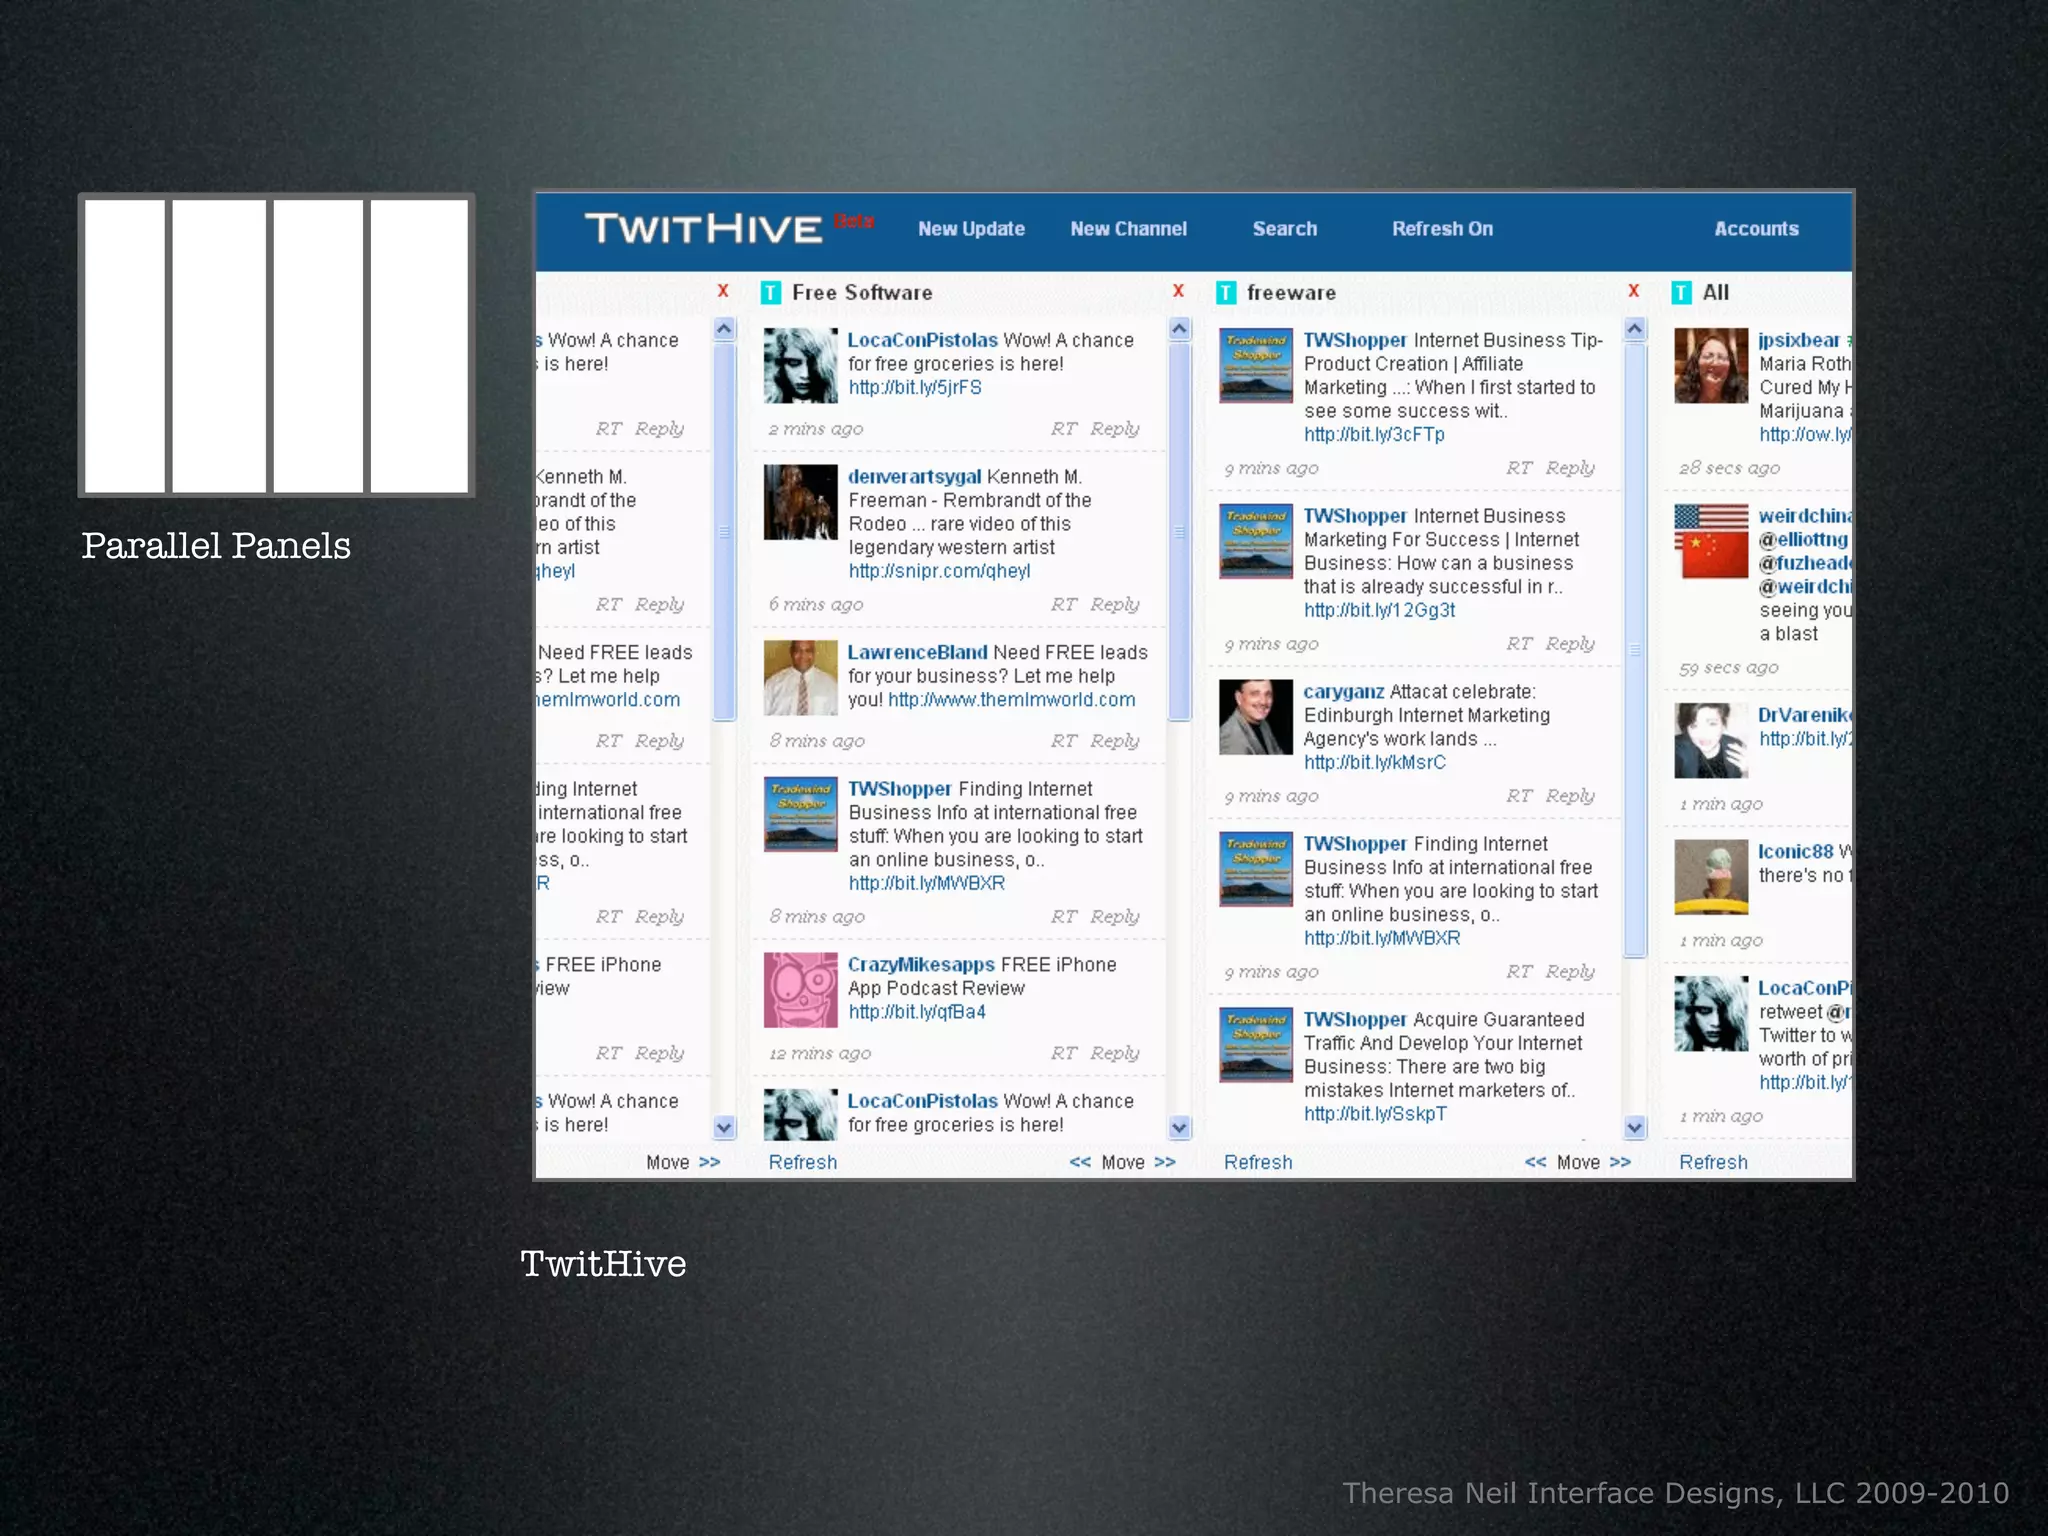Viewport: 2048px width, 1536px height.
Task: Click the caryganz profile picture
Action: (x=1255, y=717)
